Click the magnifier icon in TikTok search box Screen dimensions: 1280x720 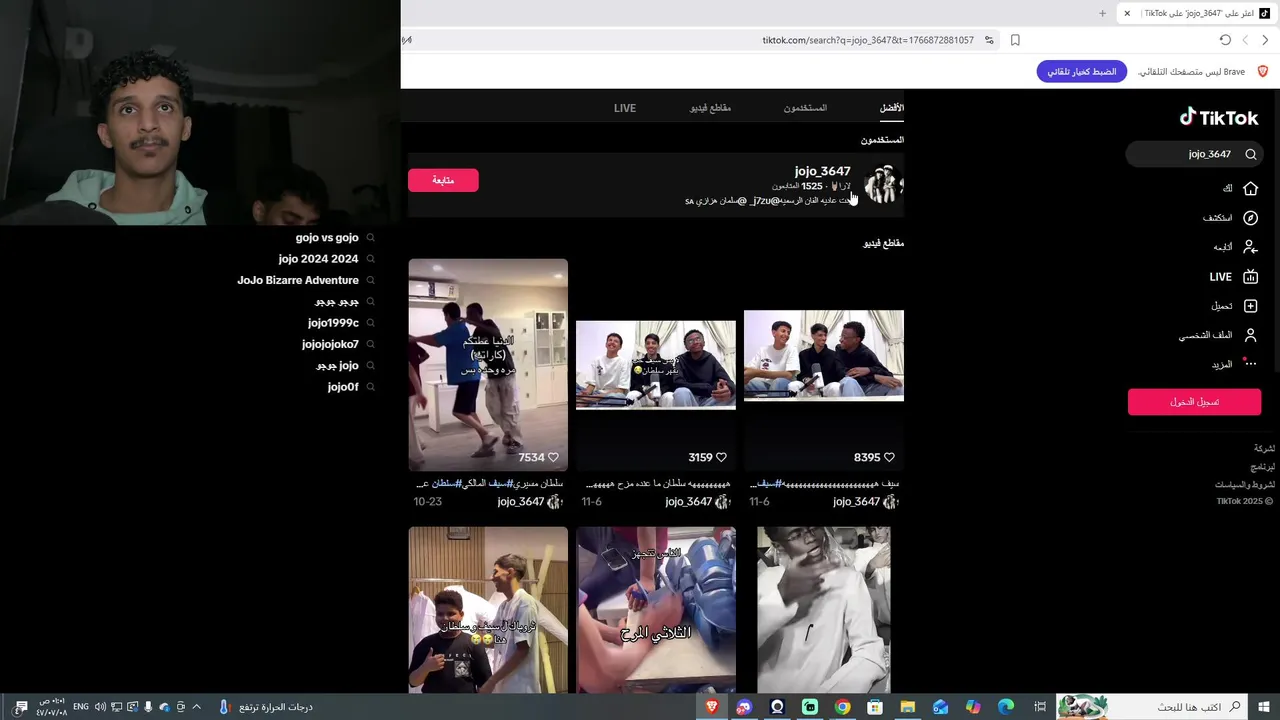click(1251, 154)
